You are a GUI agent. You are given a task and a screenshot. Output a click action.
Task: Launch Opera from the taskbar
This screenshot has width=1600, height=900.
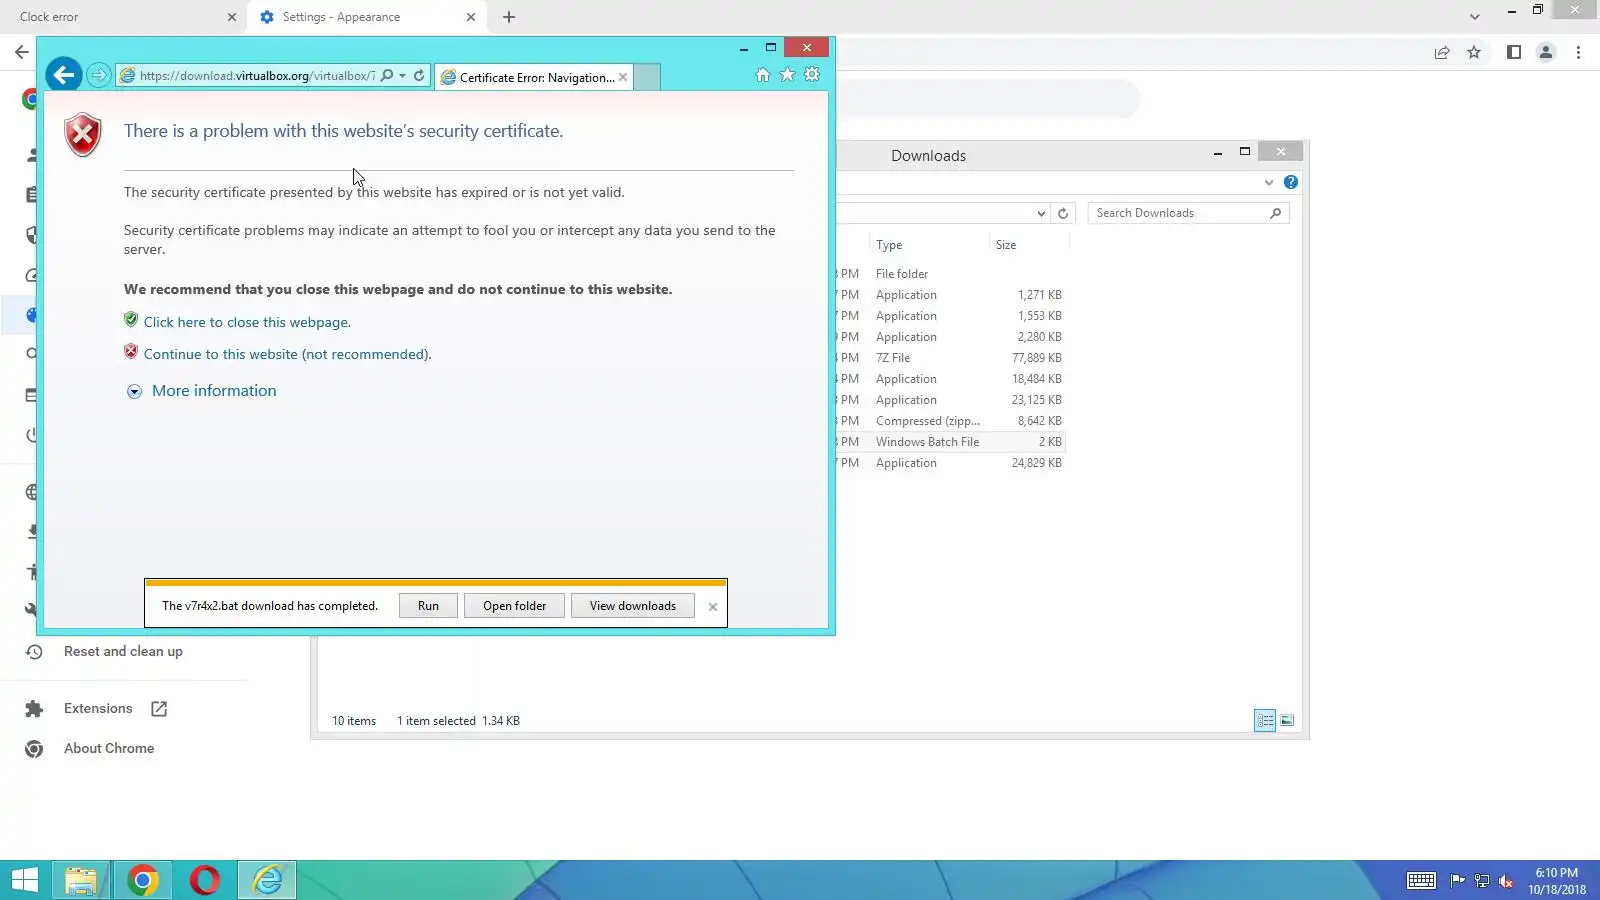tap(205, 880)
